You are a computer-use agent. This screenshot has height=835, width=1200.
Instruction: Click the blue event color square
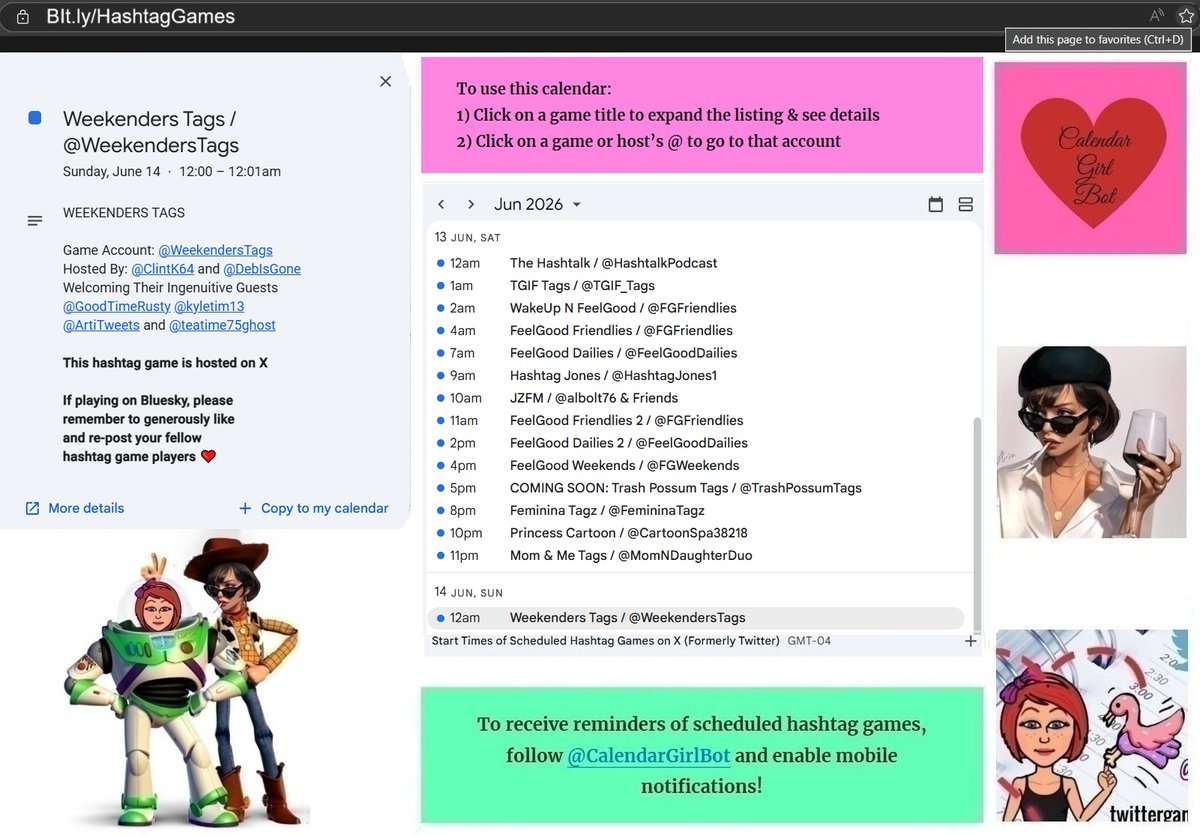click(35, 118)
